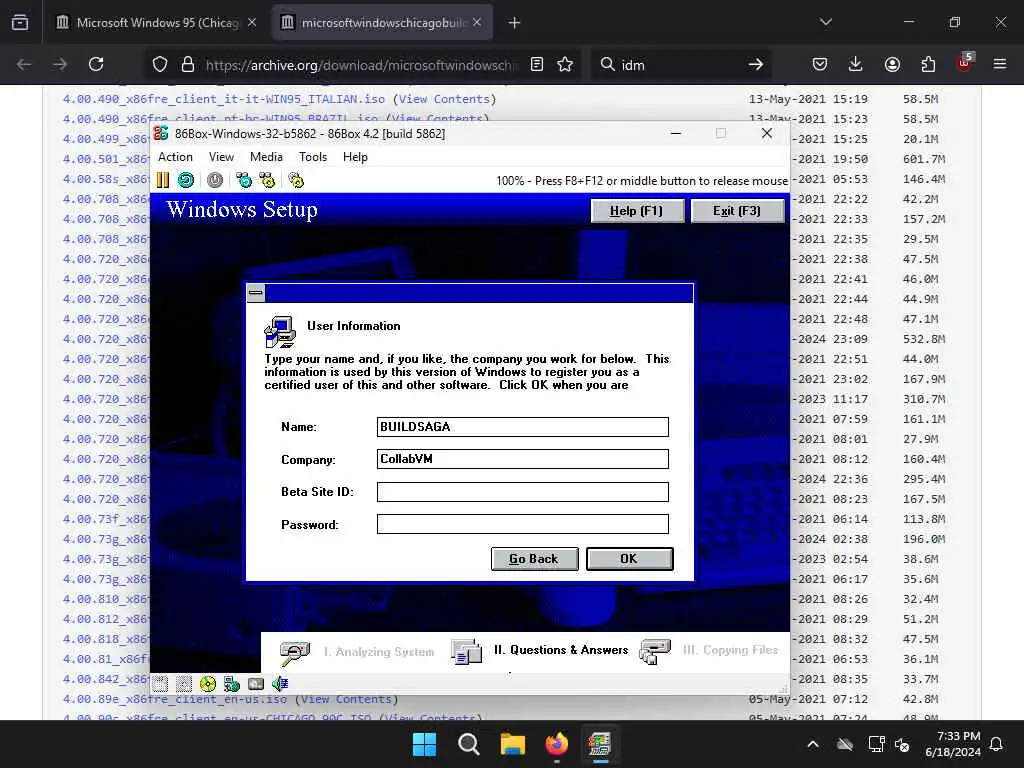Open View Contents link for ITALIAN.iso
The height and width of the screenshot is (768, 1024).
point(444,99)
